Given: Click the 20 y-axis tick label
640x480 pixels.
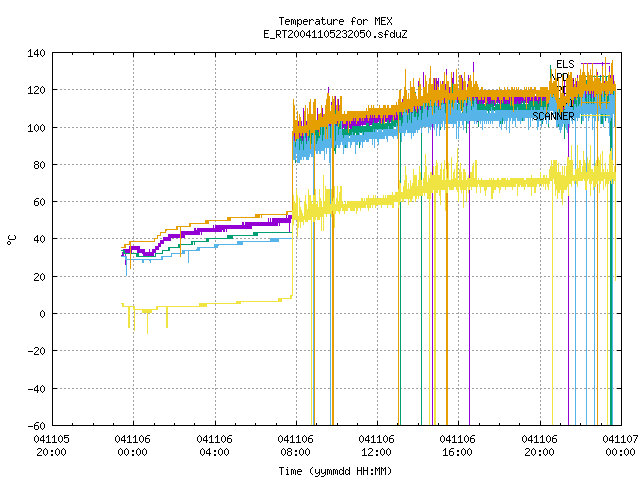Looking at the screenshot, I should point(40,277).
